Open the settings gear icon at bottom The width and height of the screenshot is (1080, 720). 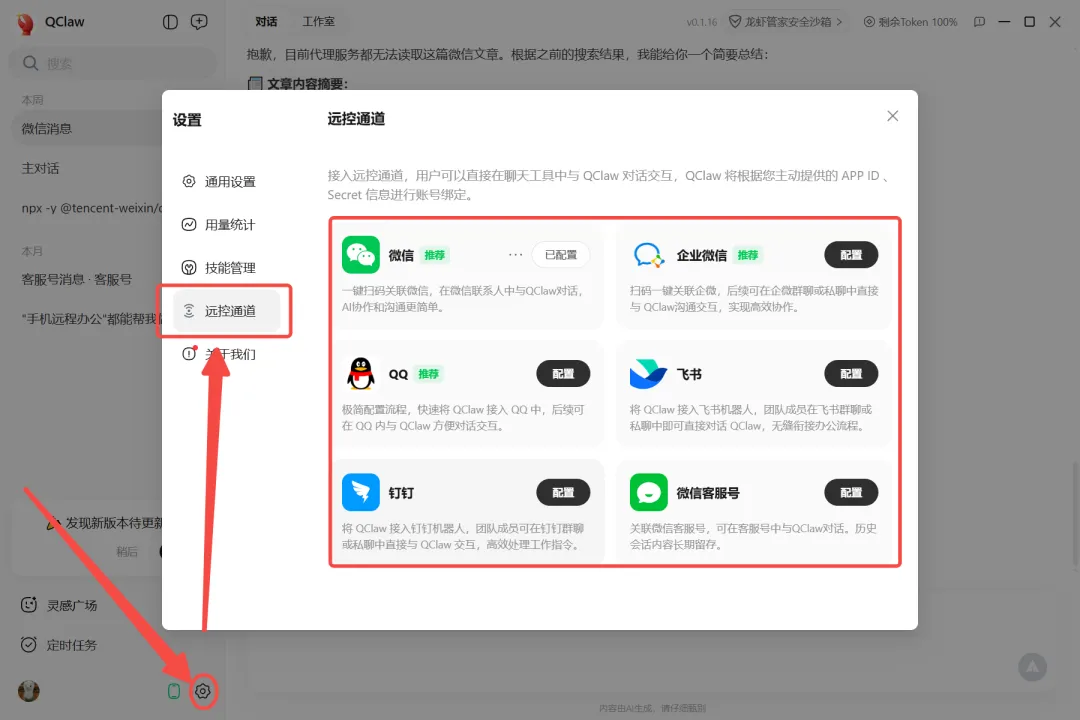(202, 691)
